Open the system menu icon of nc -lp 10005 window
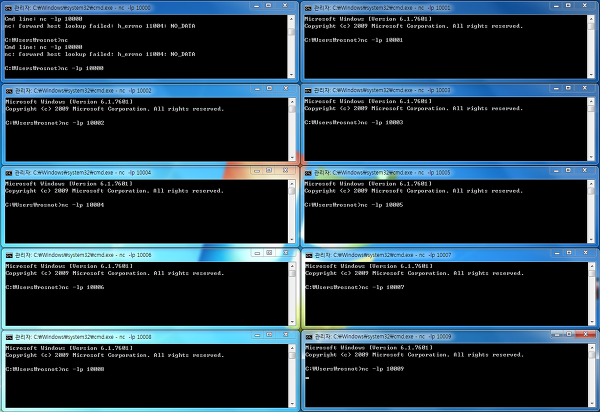This screenshot has height=412, width=600. [x=308, y=173]
